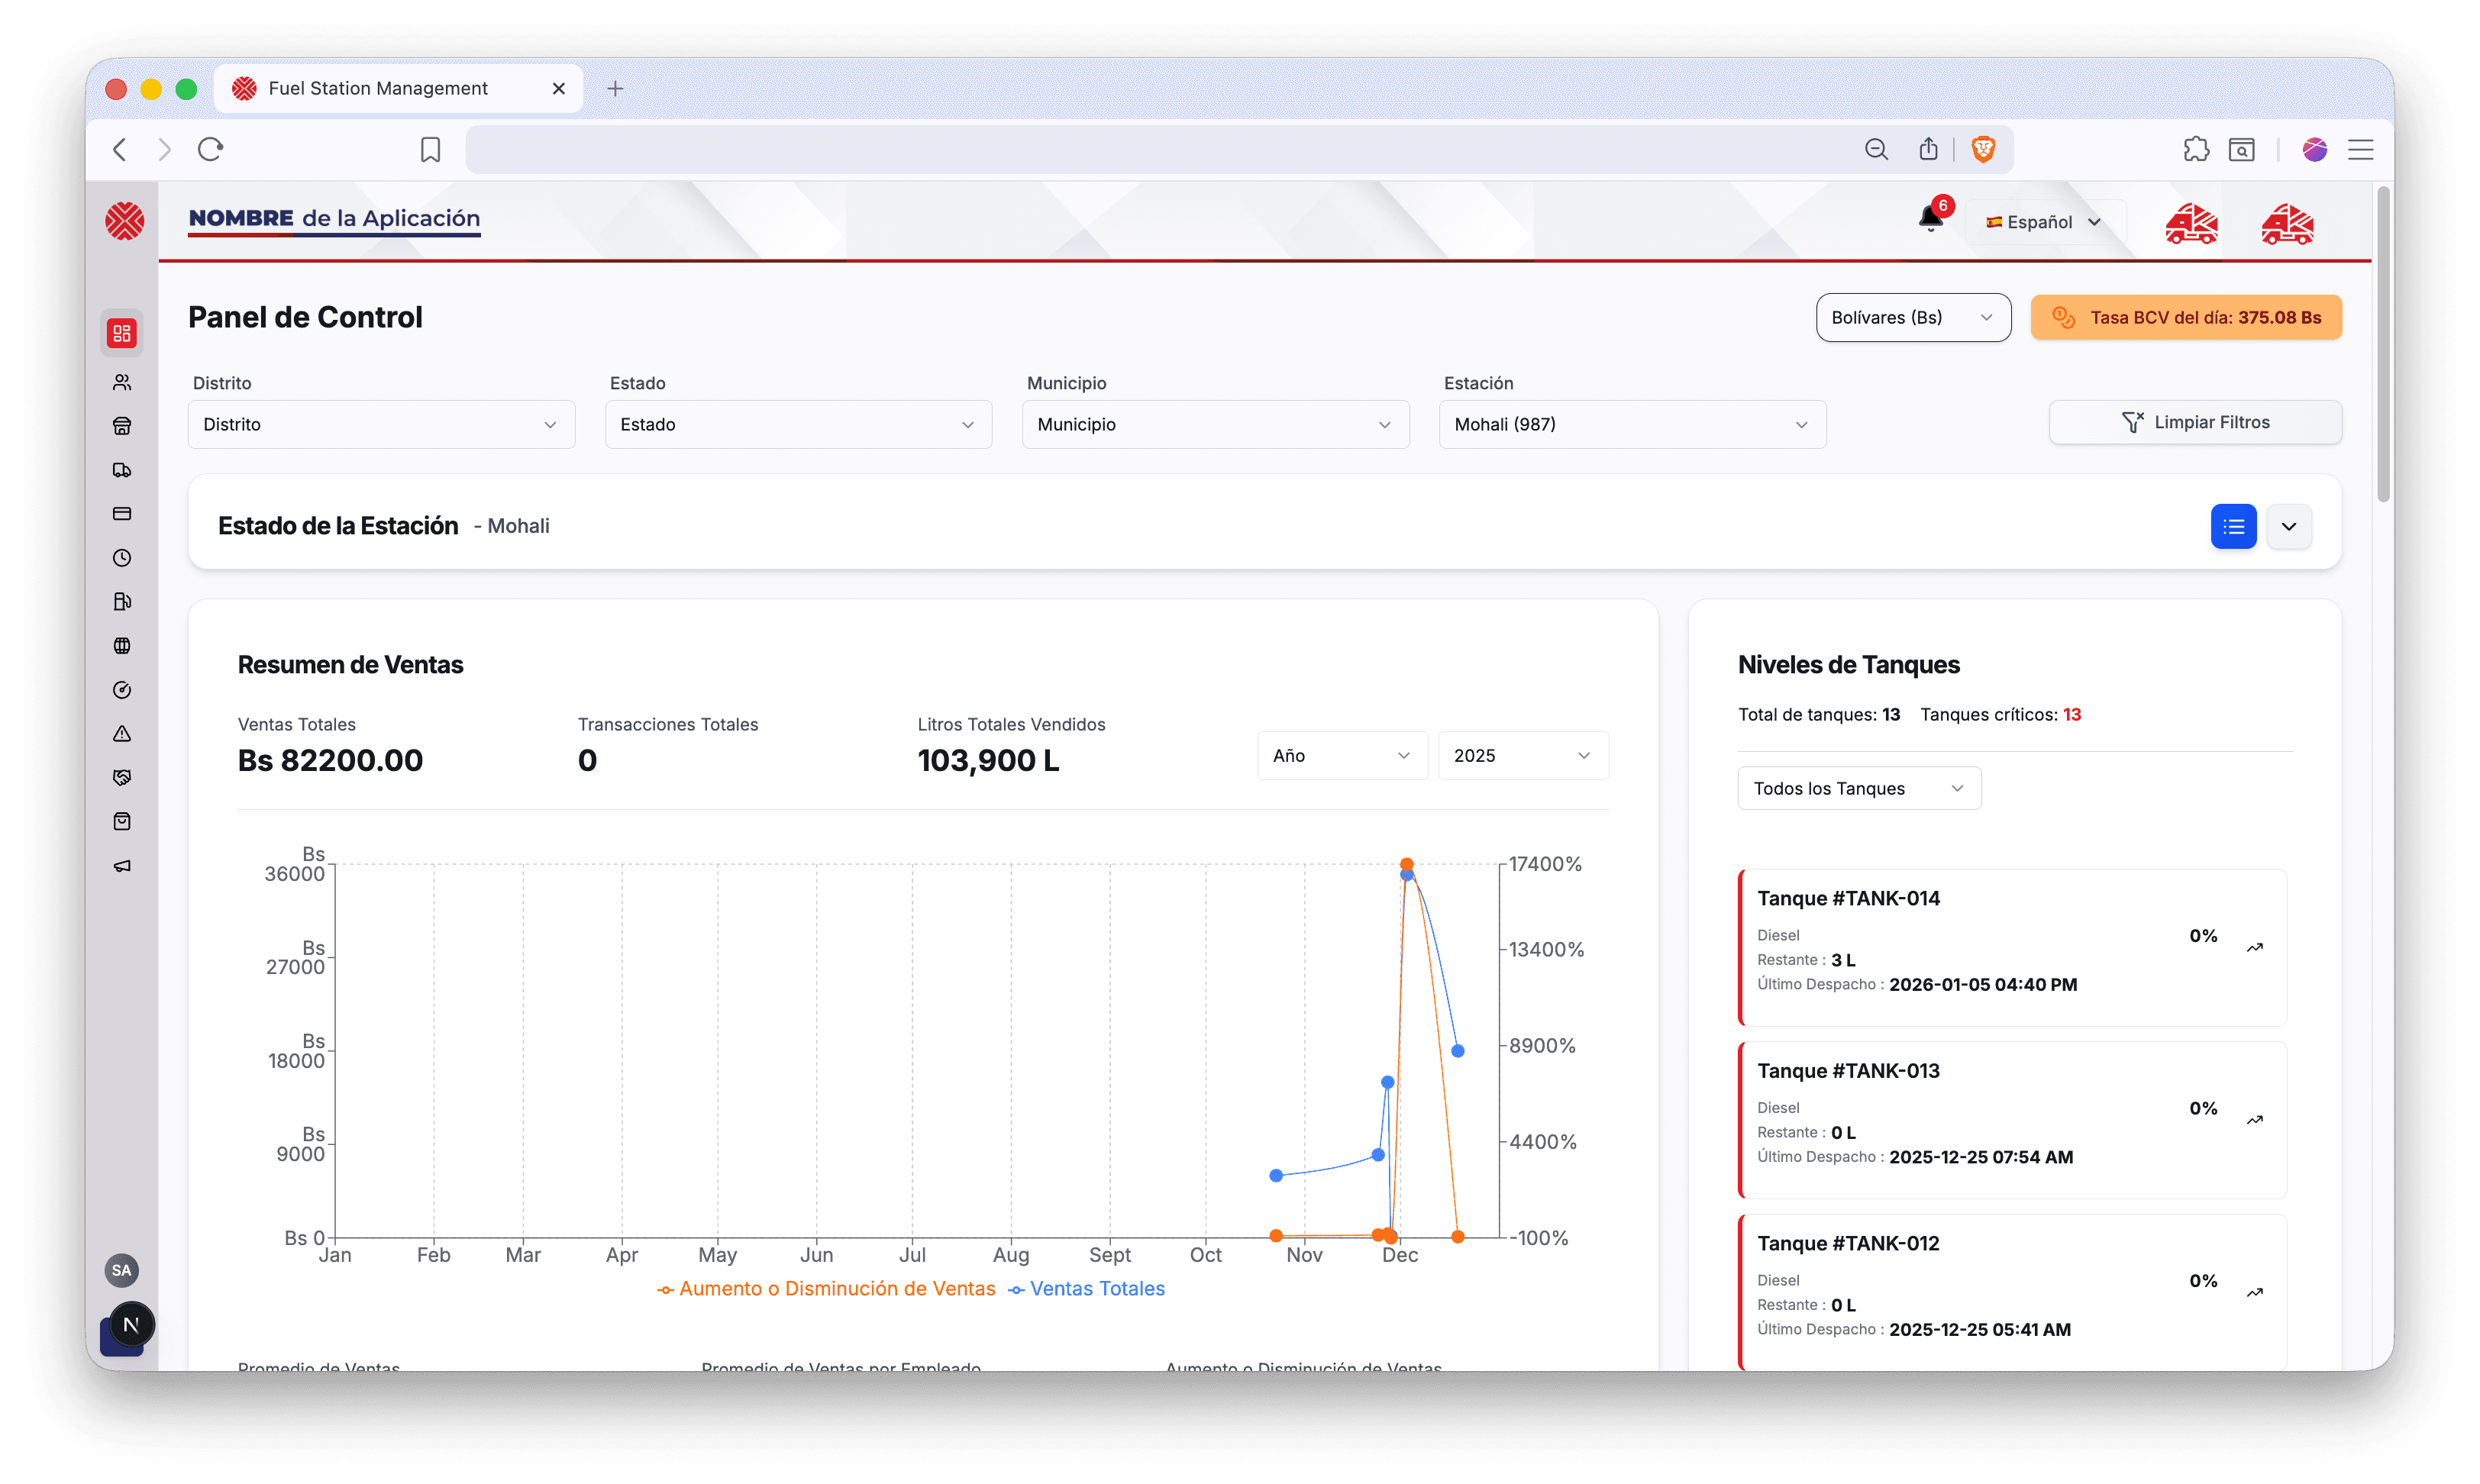The height and width of the screenshot is (1484, 2480).
Task: Click the red app logo atop the sidebar
Action: coord(125,221)
